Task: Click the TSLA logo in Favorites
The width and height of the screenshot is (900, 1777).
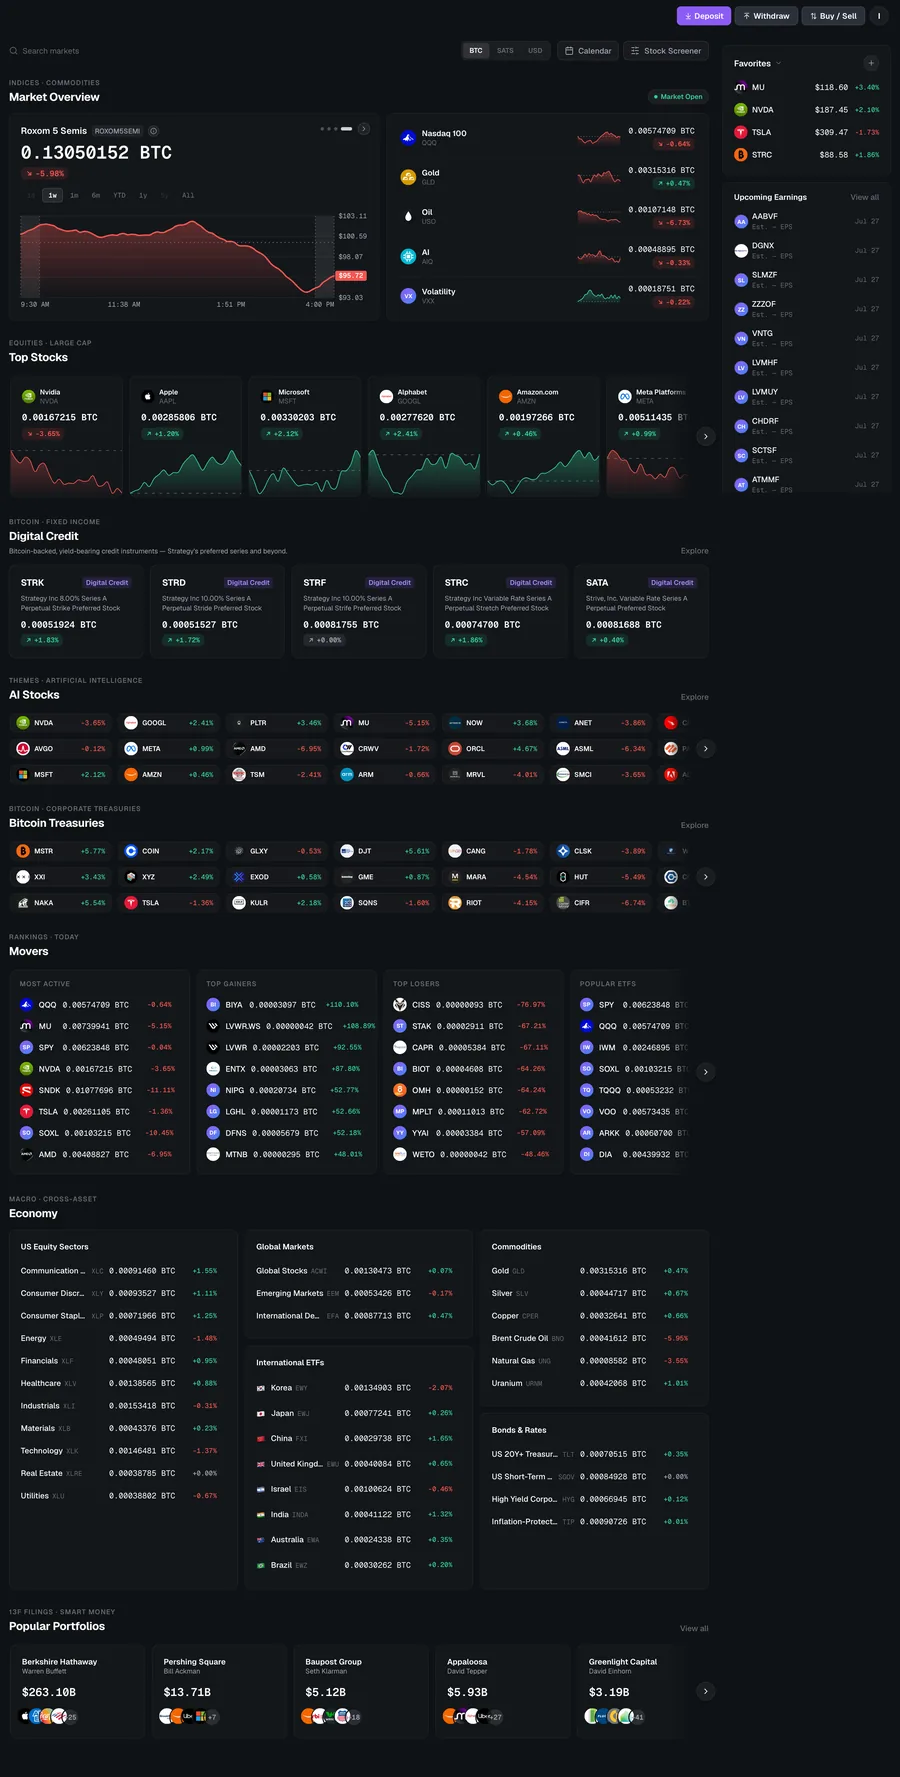Action: point(741,132)
